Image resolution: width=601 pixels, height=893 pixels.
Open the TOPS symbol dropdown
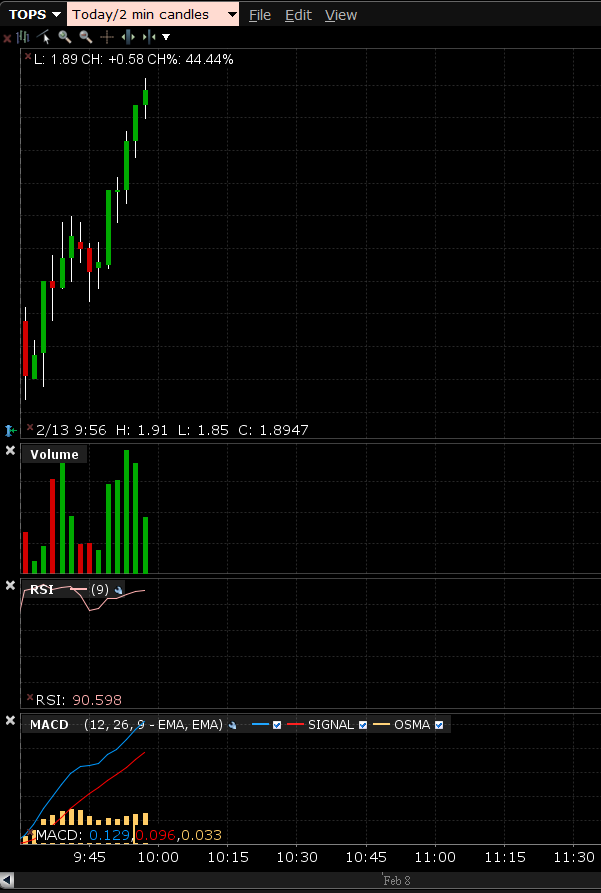(x=34, y=14)
